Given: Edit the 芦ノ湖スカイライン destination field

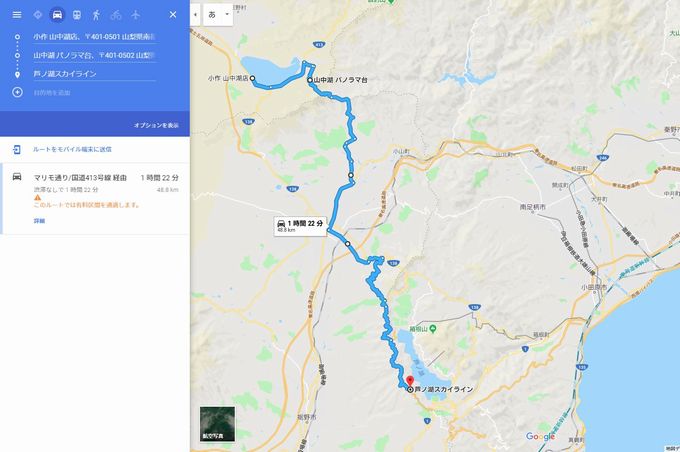Looking at the screenshot, I should click(x=95, y=74).
